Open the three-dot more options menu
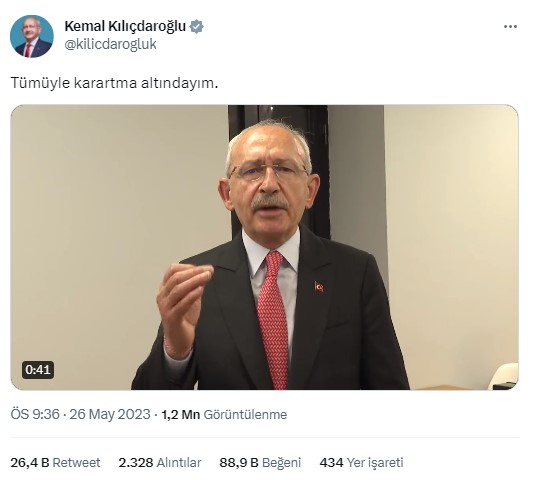Screen dimensions: 534x480 tap(510, 27)
